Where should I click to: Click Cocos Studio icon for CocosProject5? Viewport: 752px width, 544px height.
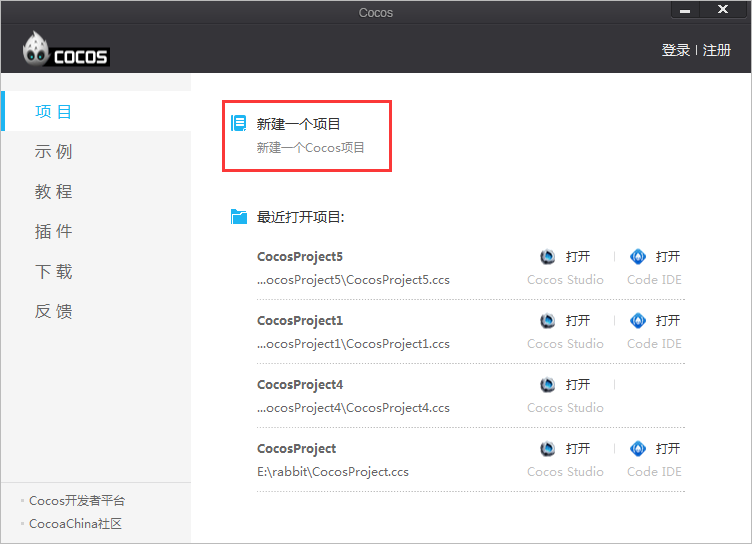[547, 257]
